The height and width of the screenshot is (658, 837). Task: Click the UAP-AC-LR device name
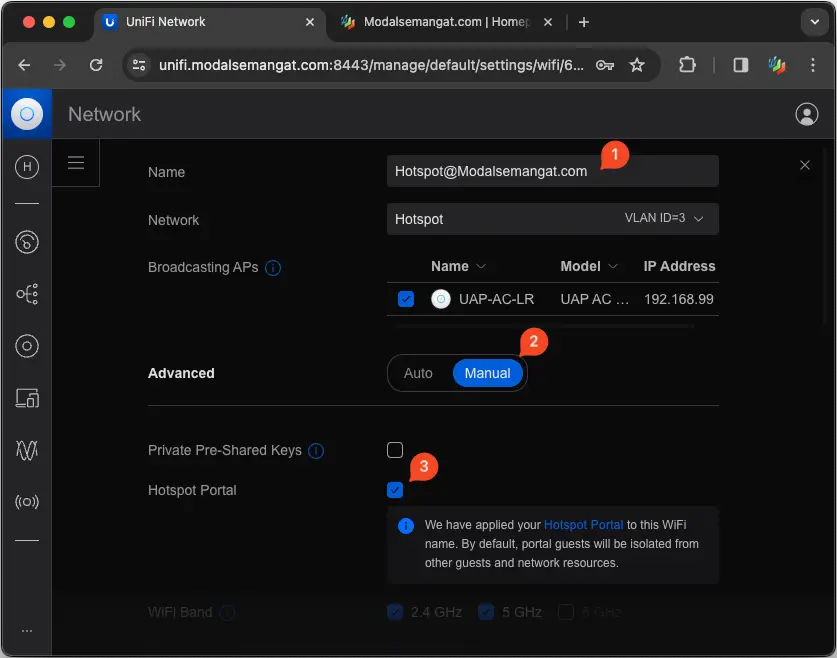[496, 299]
